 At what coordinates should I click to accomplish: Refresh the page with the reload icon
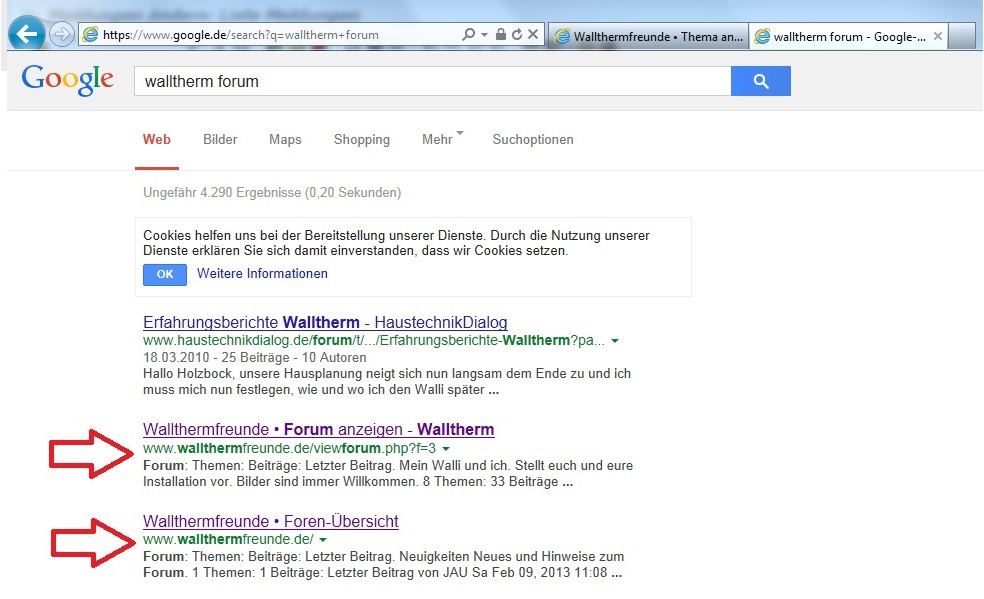517,35
